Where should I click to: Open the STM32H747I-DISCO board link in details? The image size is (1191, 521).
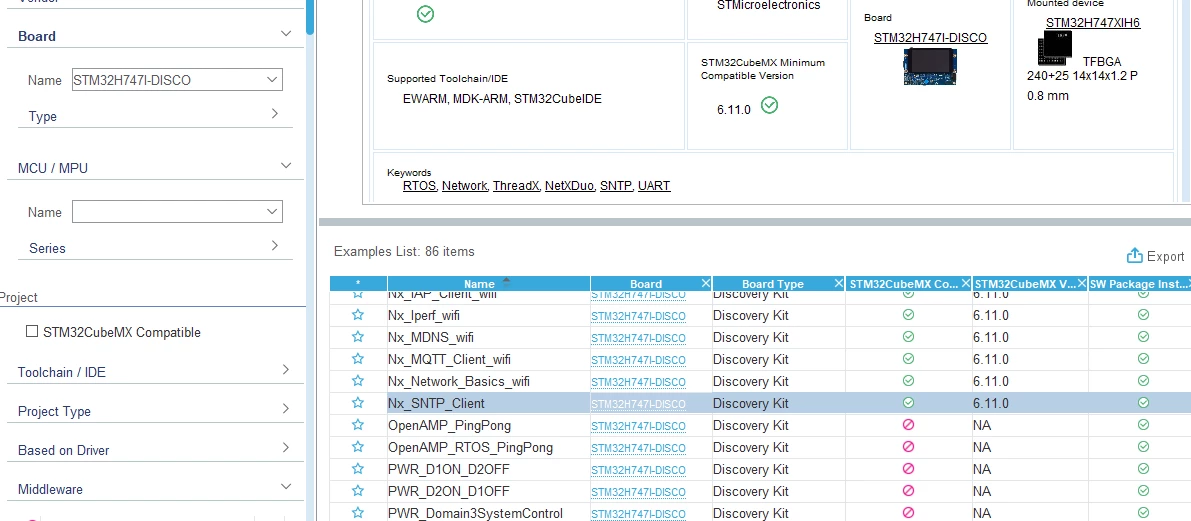coord(930,37)
